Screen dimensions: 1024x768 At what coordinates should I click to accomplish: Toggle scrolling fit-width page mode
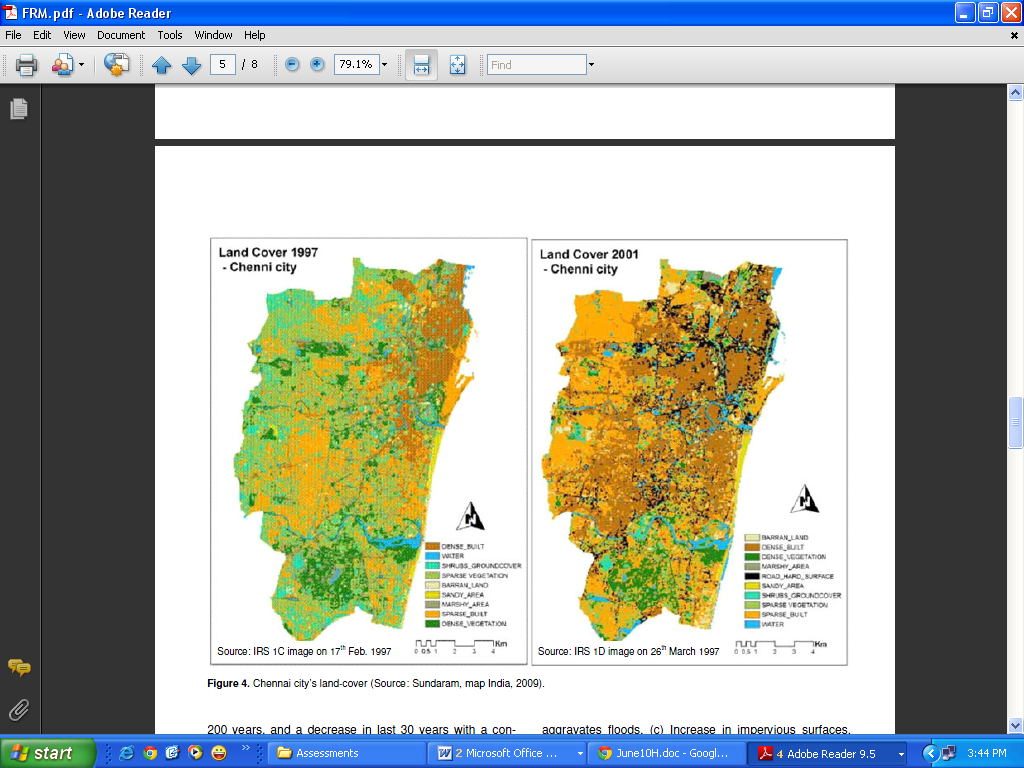(421, 65)
